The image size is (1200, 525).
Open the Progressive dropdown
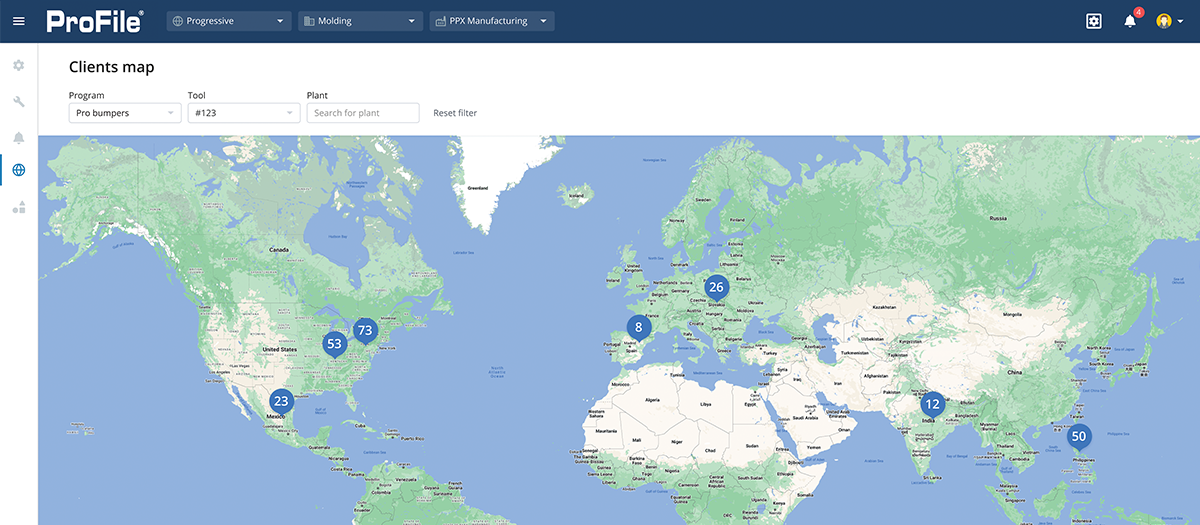[229, 21]
